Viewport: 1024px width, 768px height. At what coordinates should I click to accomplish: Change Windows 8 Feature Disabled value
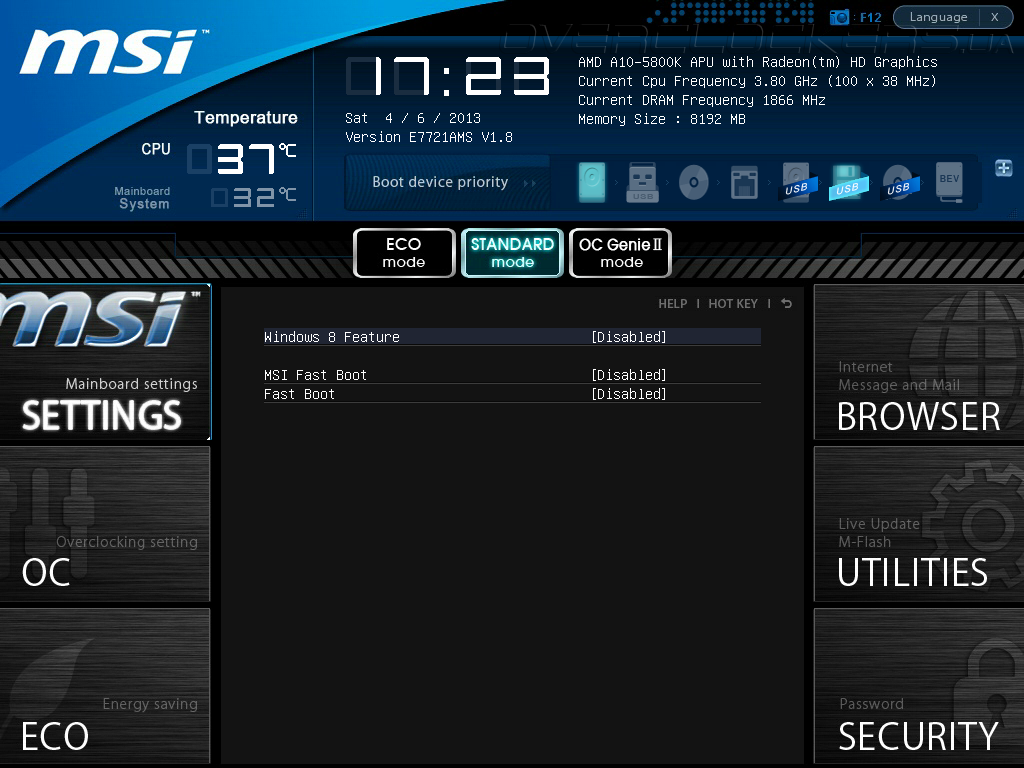629,337
